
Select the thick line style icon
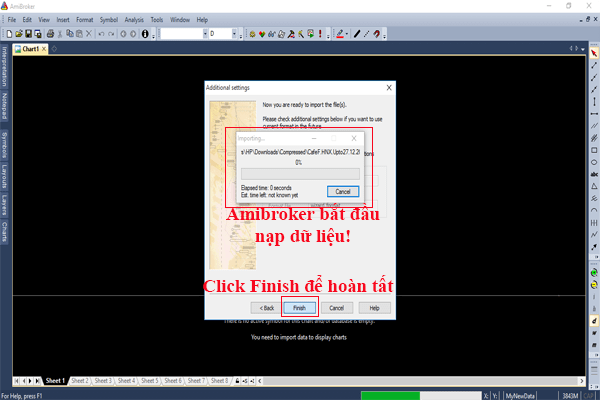click(x=357, y=34)
